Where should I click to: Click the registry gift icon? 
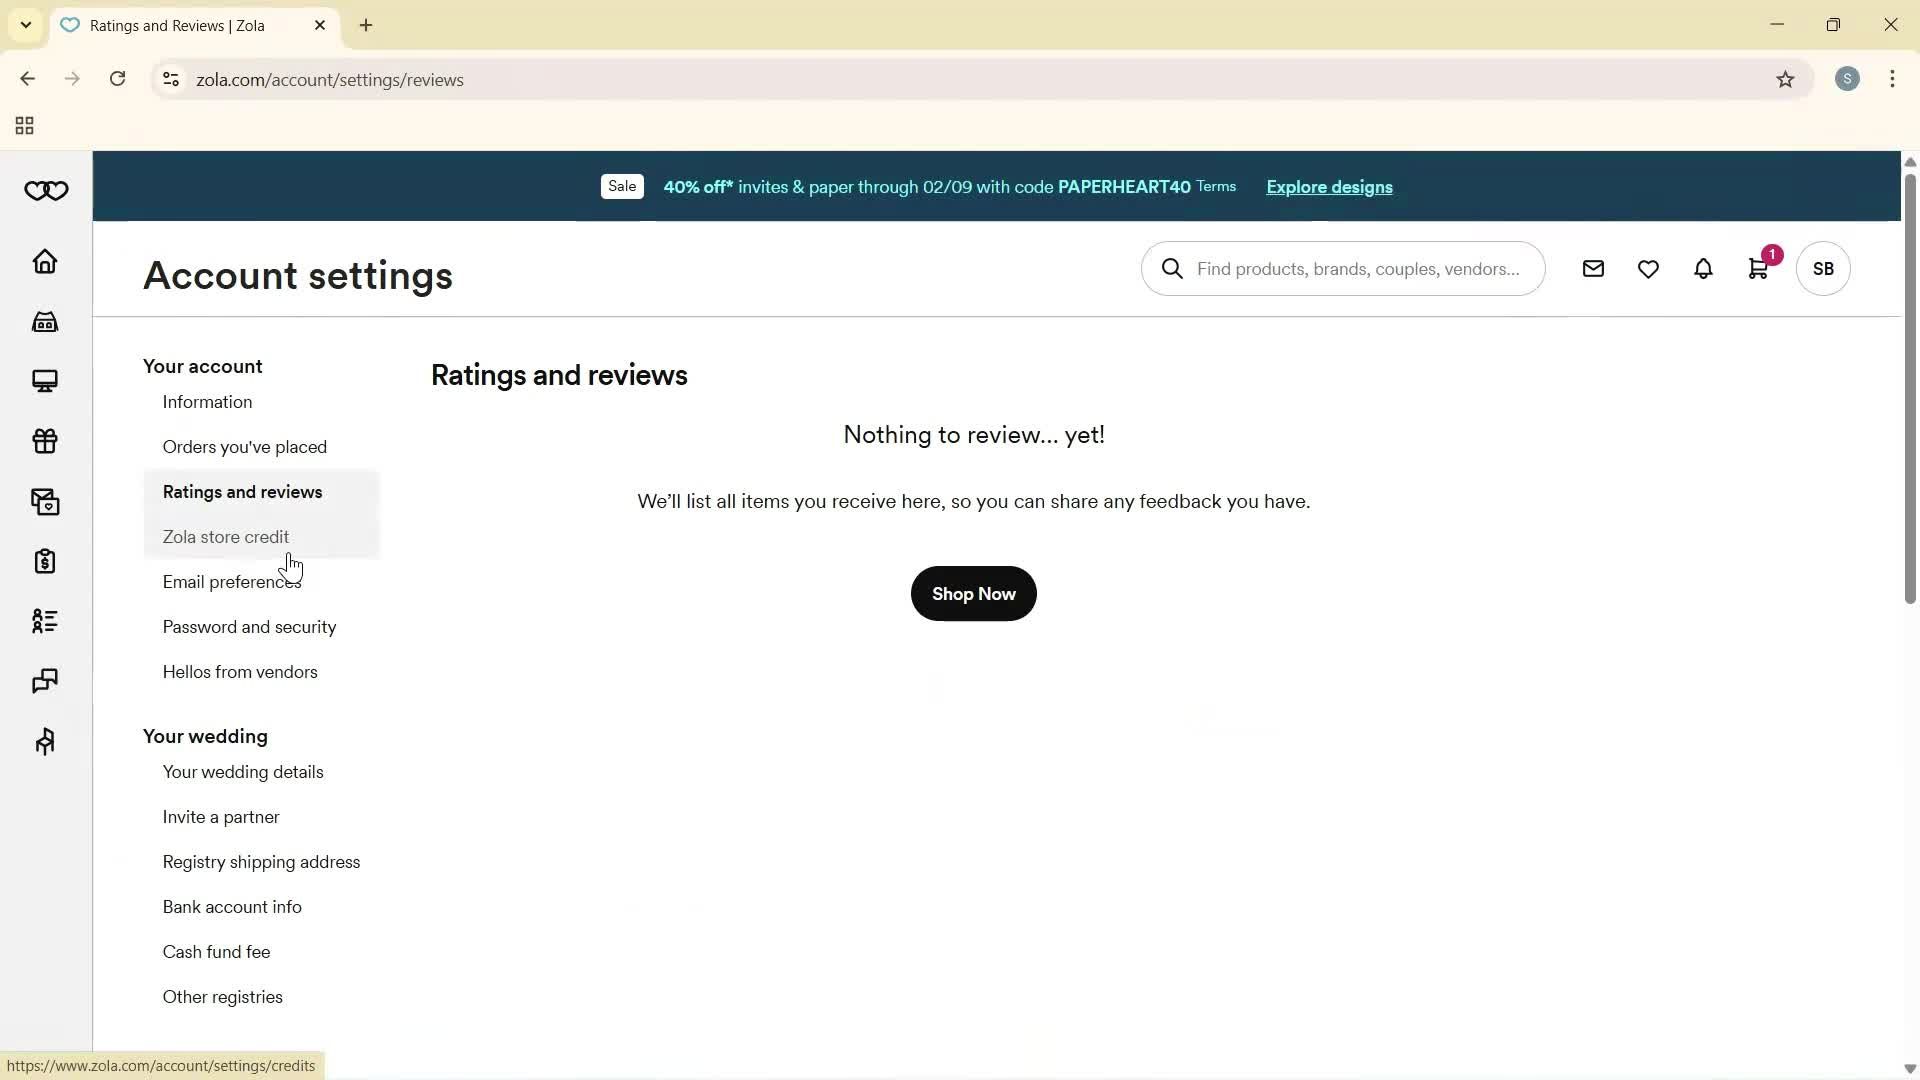pyautogui.click(x=45, y=441)
